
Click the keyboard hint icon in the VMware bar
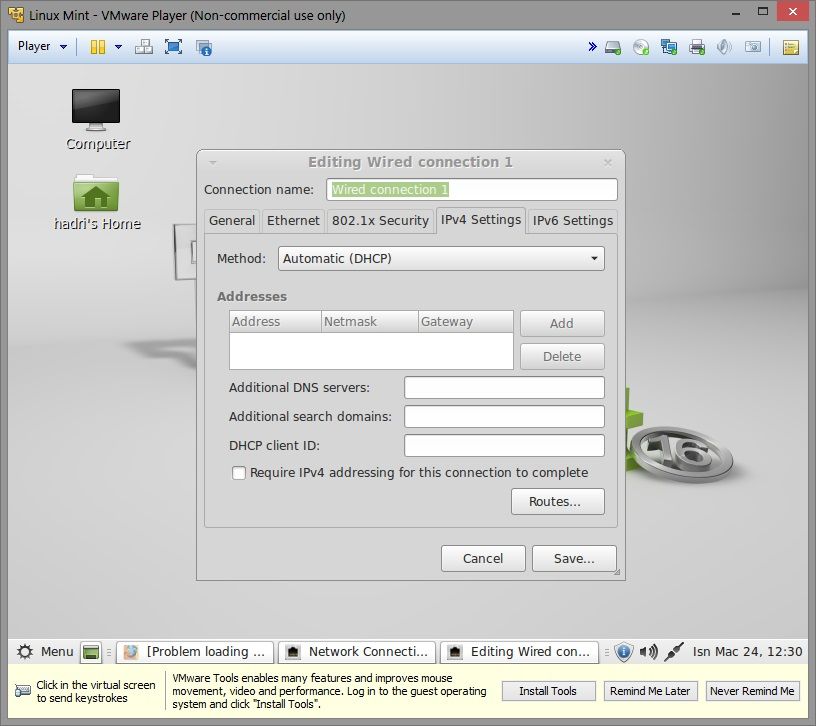[23, 691]
